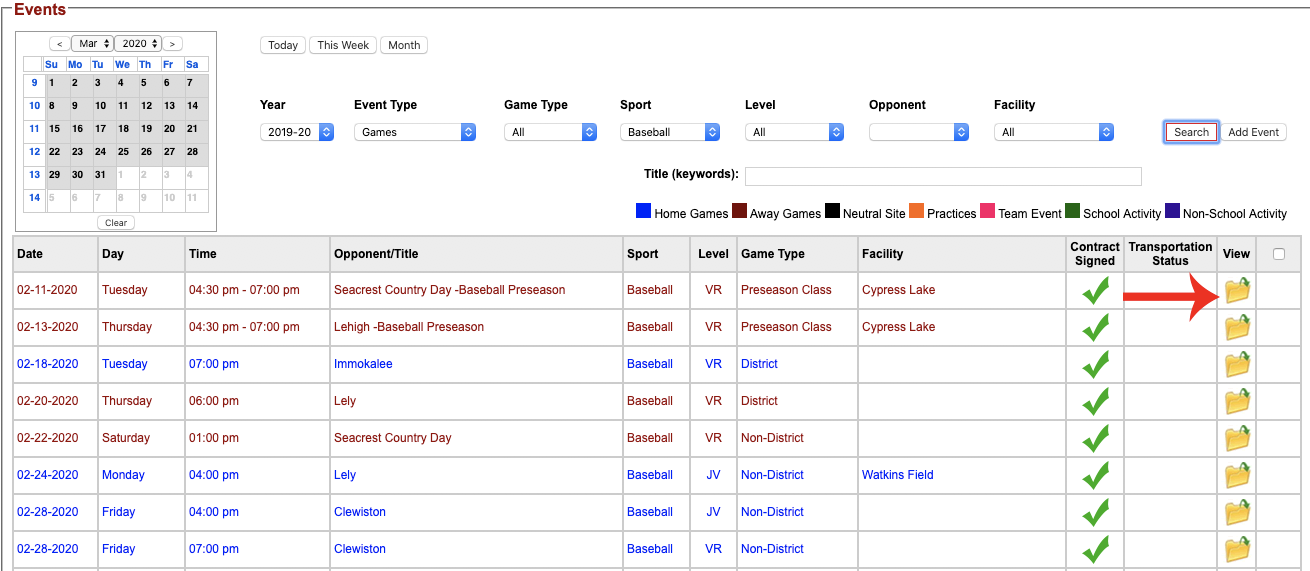This screenshot has width=1310, height=571.
Task: Open the Sport dropdown showing Baseball
Action: coord(670,132)
